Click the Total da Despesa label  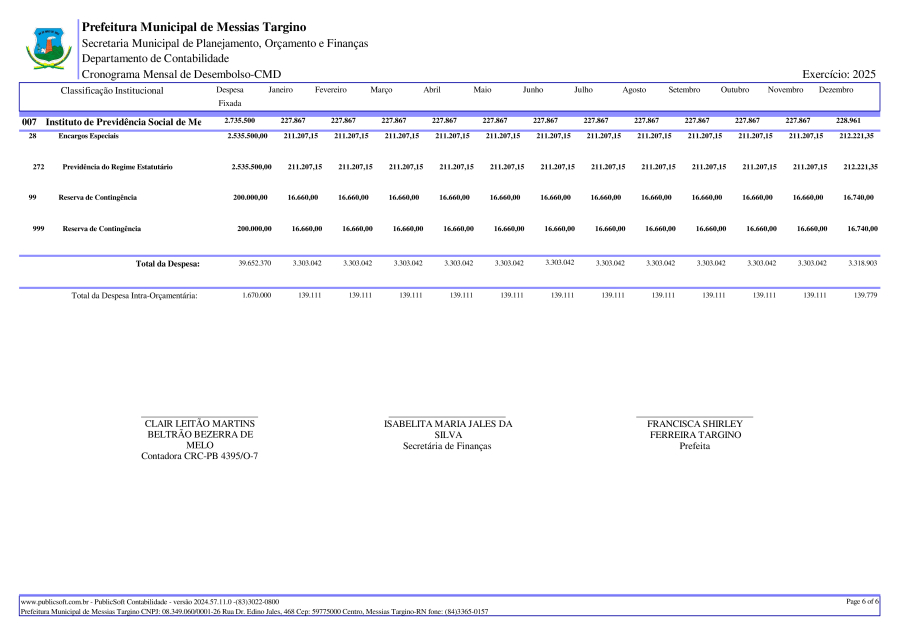coord(167,264)
